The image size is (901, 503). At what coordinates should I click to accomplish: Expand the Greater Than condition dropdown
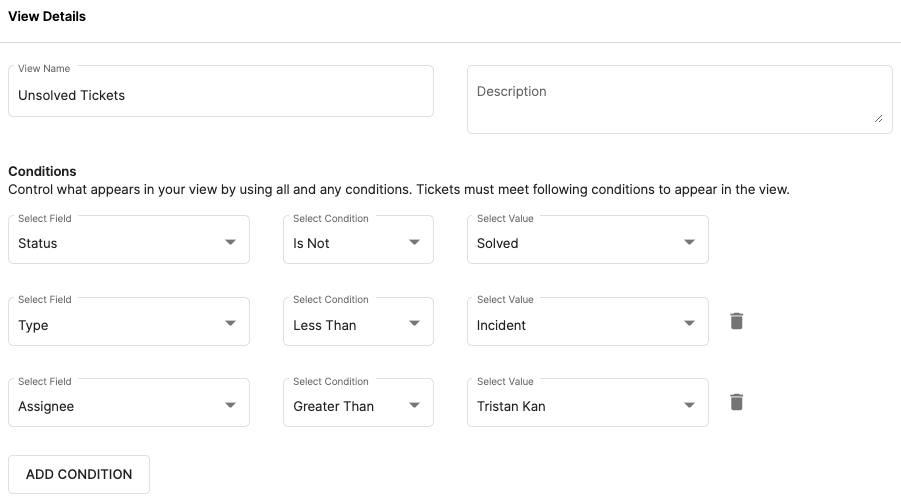(x=358, y=402)
